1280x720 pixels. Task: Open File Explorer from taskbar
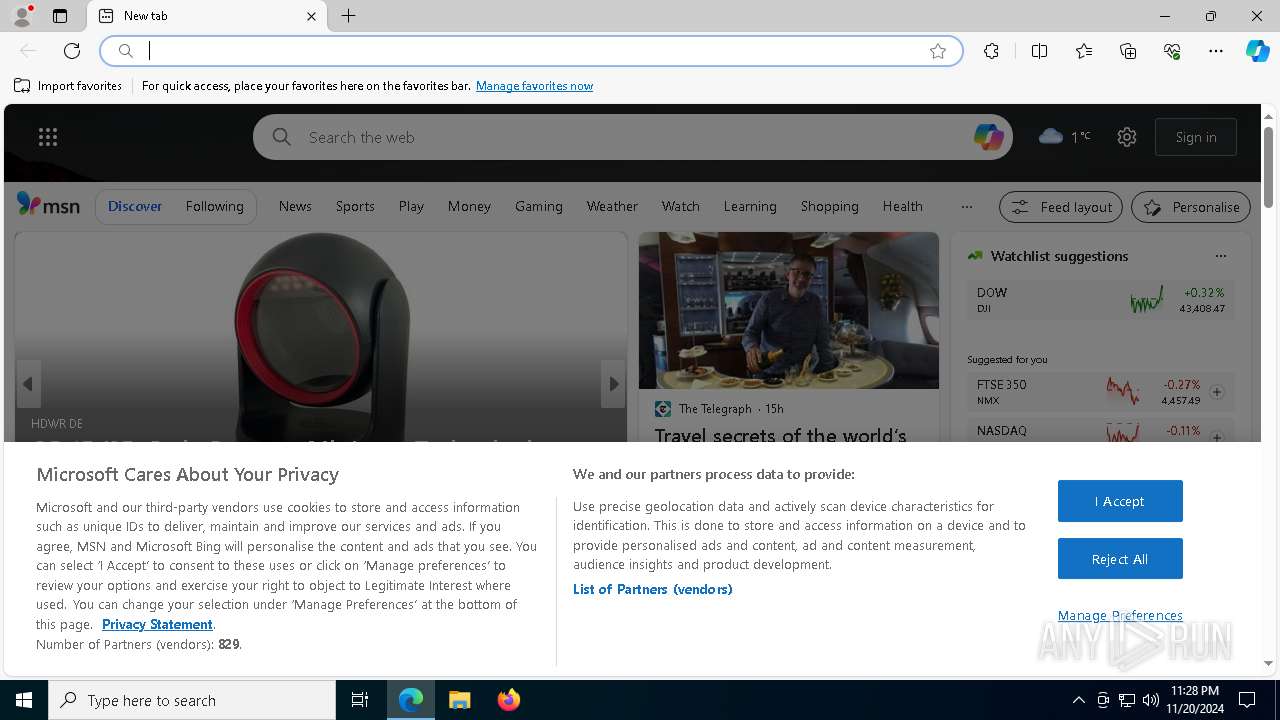[459, 700]
